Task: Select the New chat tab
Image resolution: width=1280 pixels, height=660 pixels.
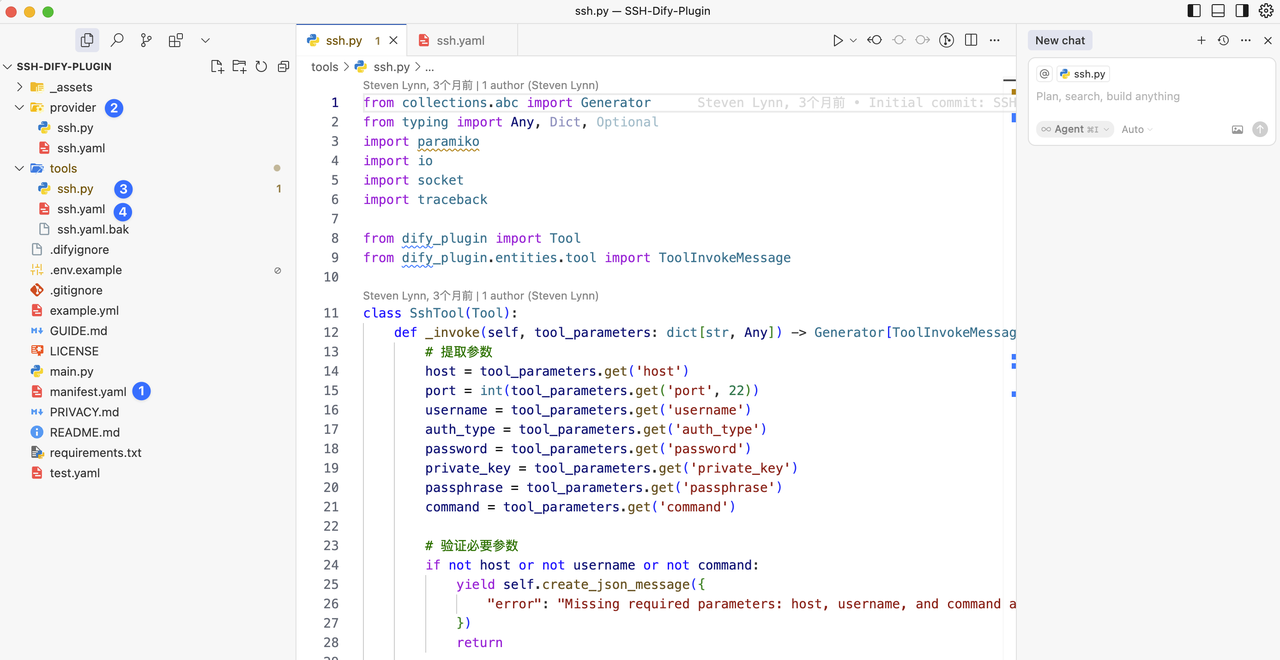Action: 1060,40
